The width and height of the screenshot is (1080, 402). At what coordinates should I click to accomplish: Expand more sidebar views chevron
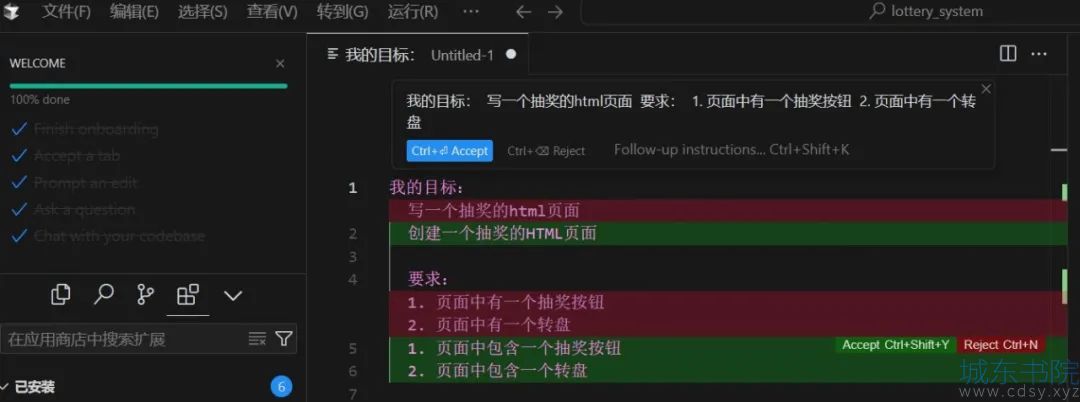point(233,295)
